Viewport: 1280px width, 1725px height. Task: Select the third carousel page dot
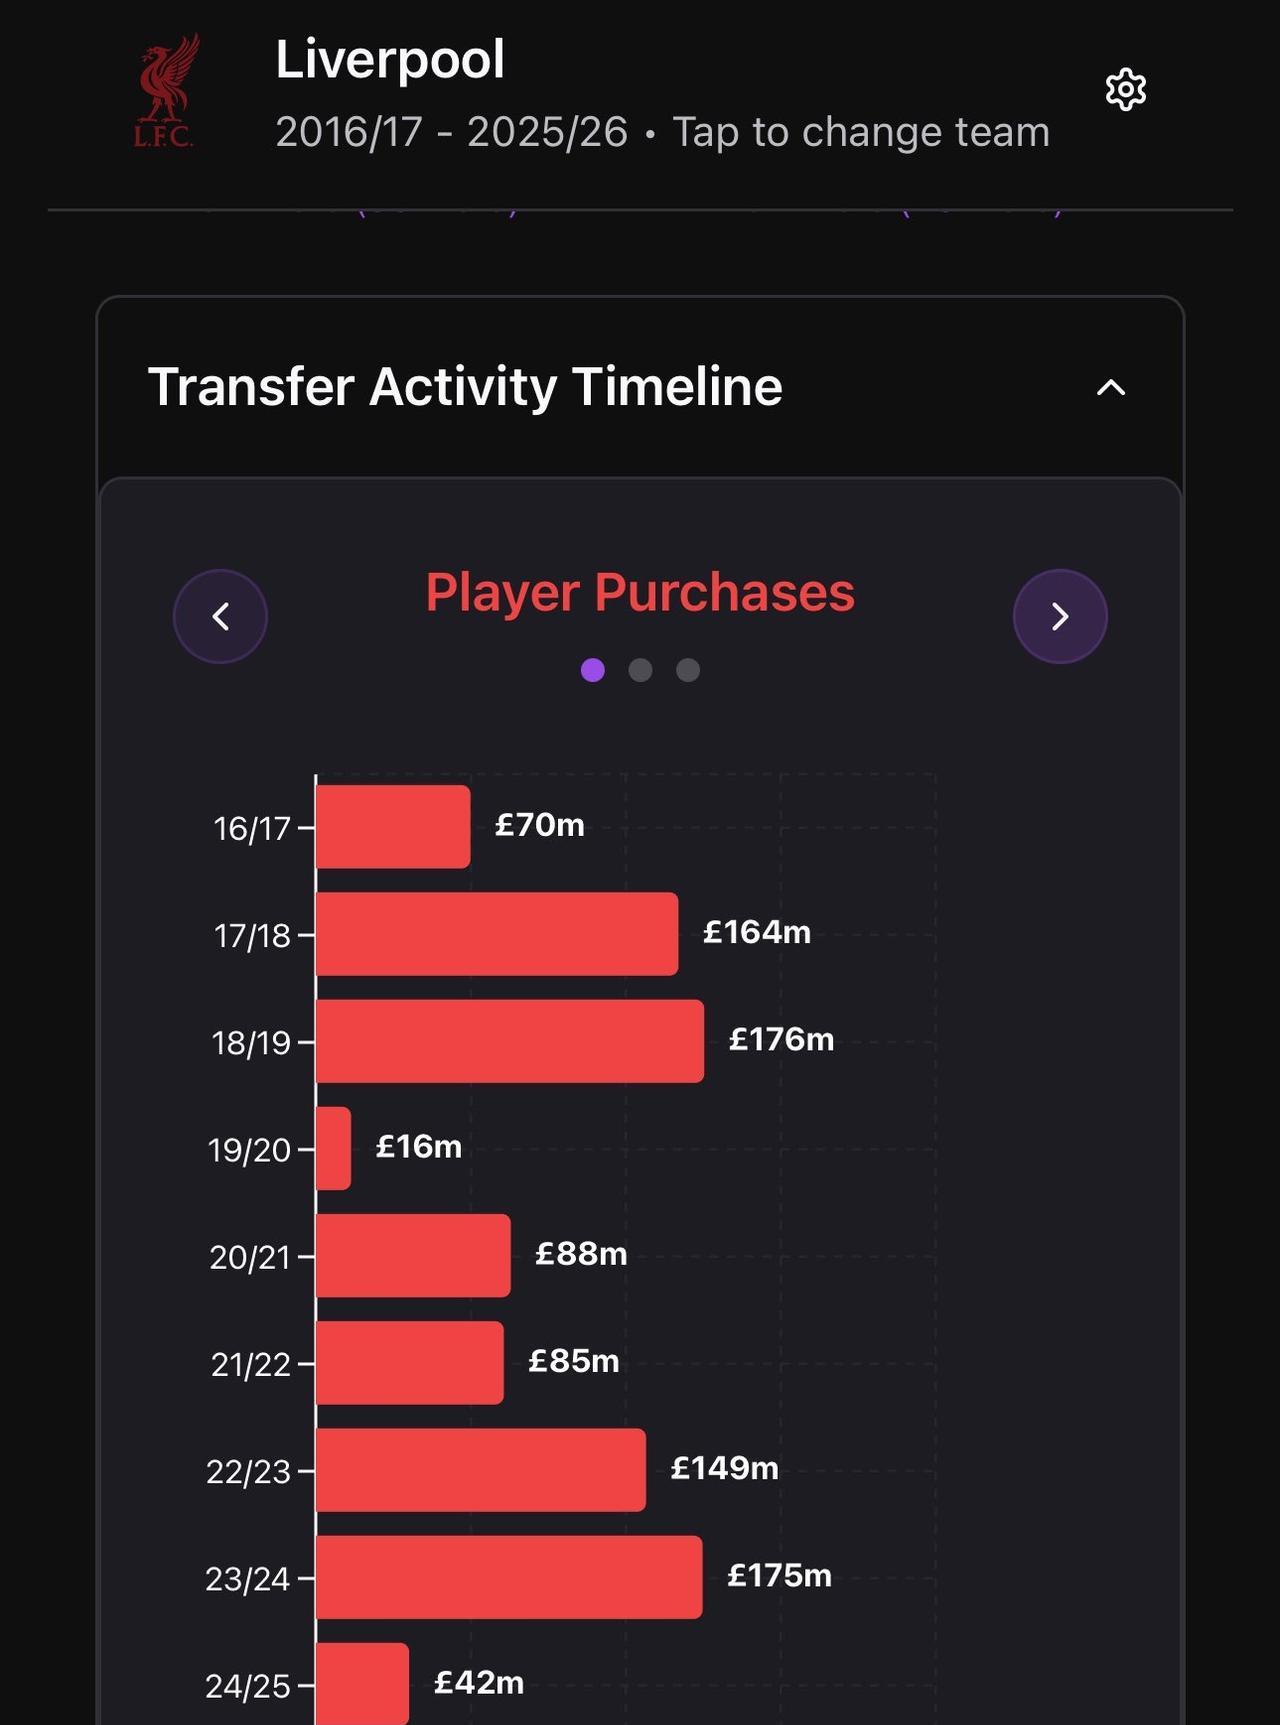tap(688, 670)
